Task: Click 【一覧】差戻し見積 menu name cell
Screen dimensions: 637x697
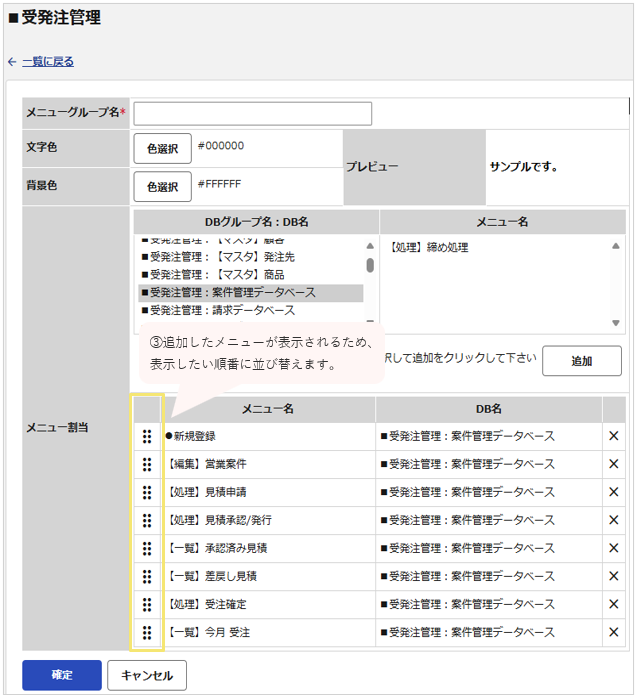Action: coord(268,577)
